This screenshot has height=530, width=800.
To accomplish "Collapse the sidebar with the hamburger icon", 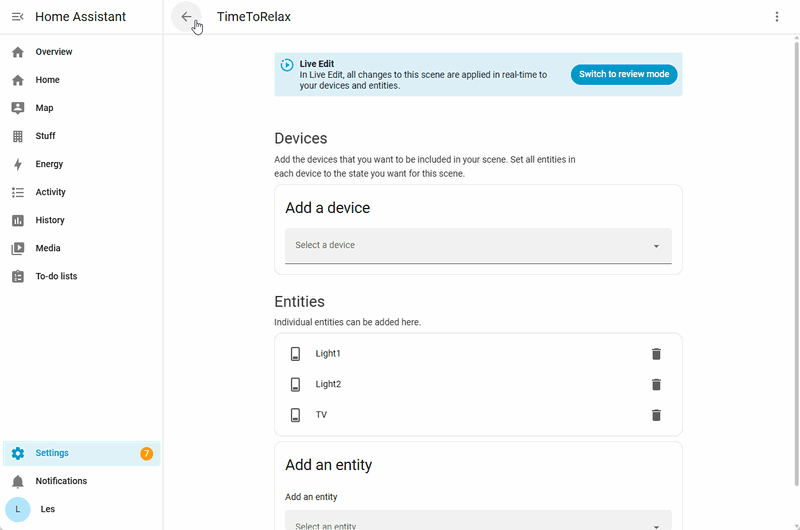I will pos(18,17).
